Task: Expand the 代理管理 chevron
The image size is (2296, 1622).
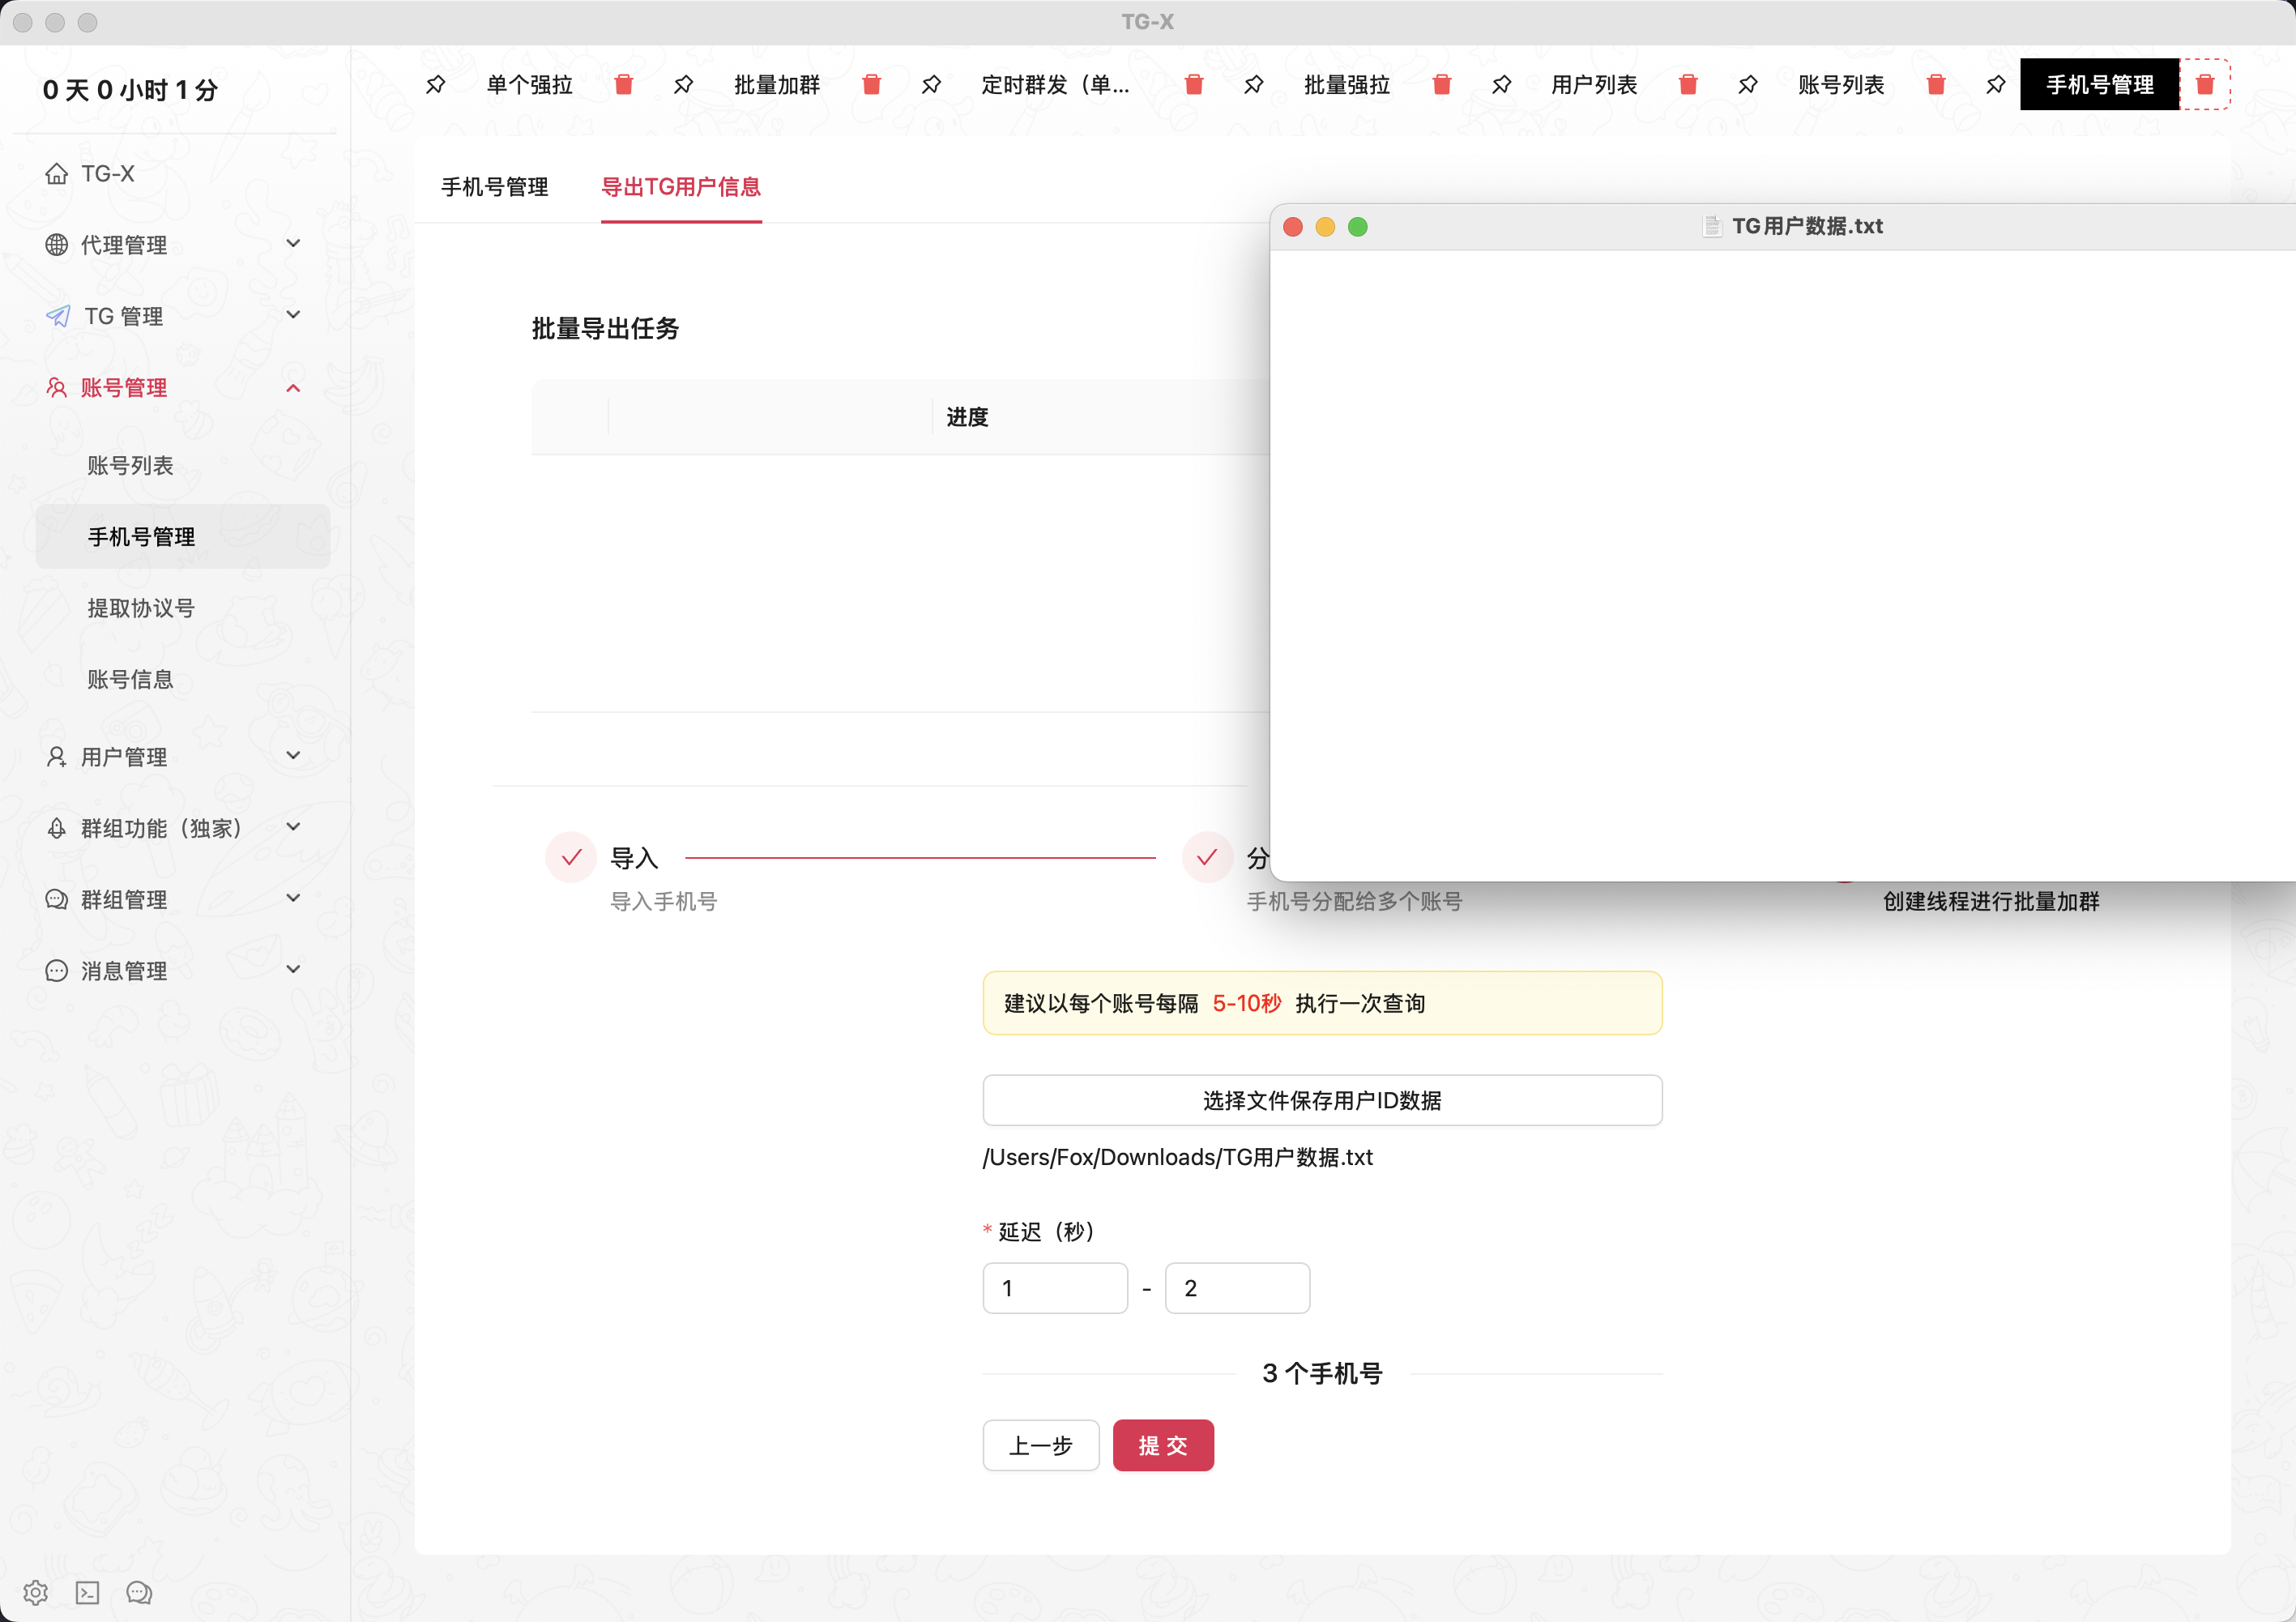Action: coord(293,244)
